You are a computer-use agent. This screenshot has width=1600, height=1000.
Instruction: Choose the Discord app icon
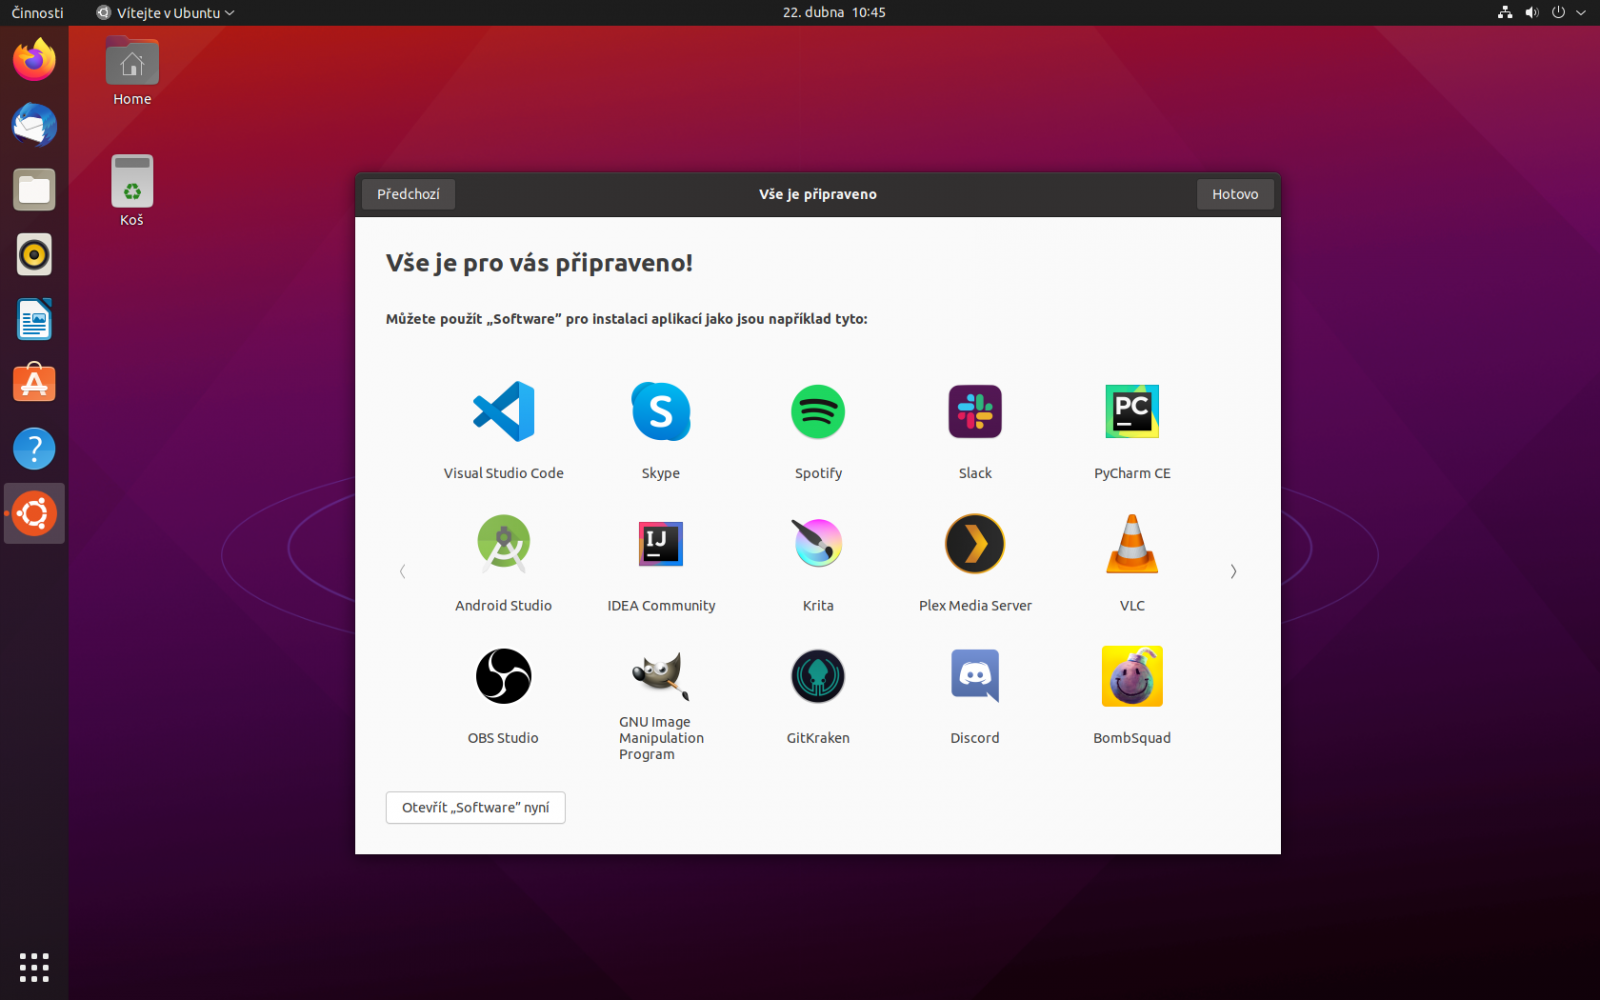click(974, 676)
